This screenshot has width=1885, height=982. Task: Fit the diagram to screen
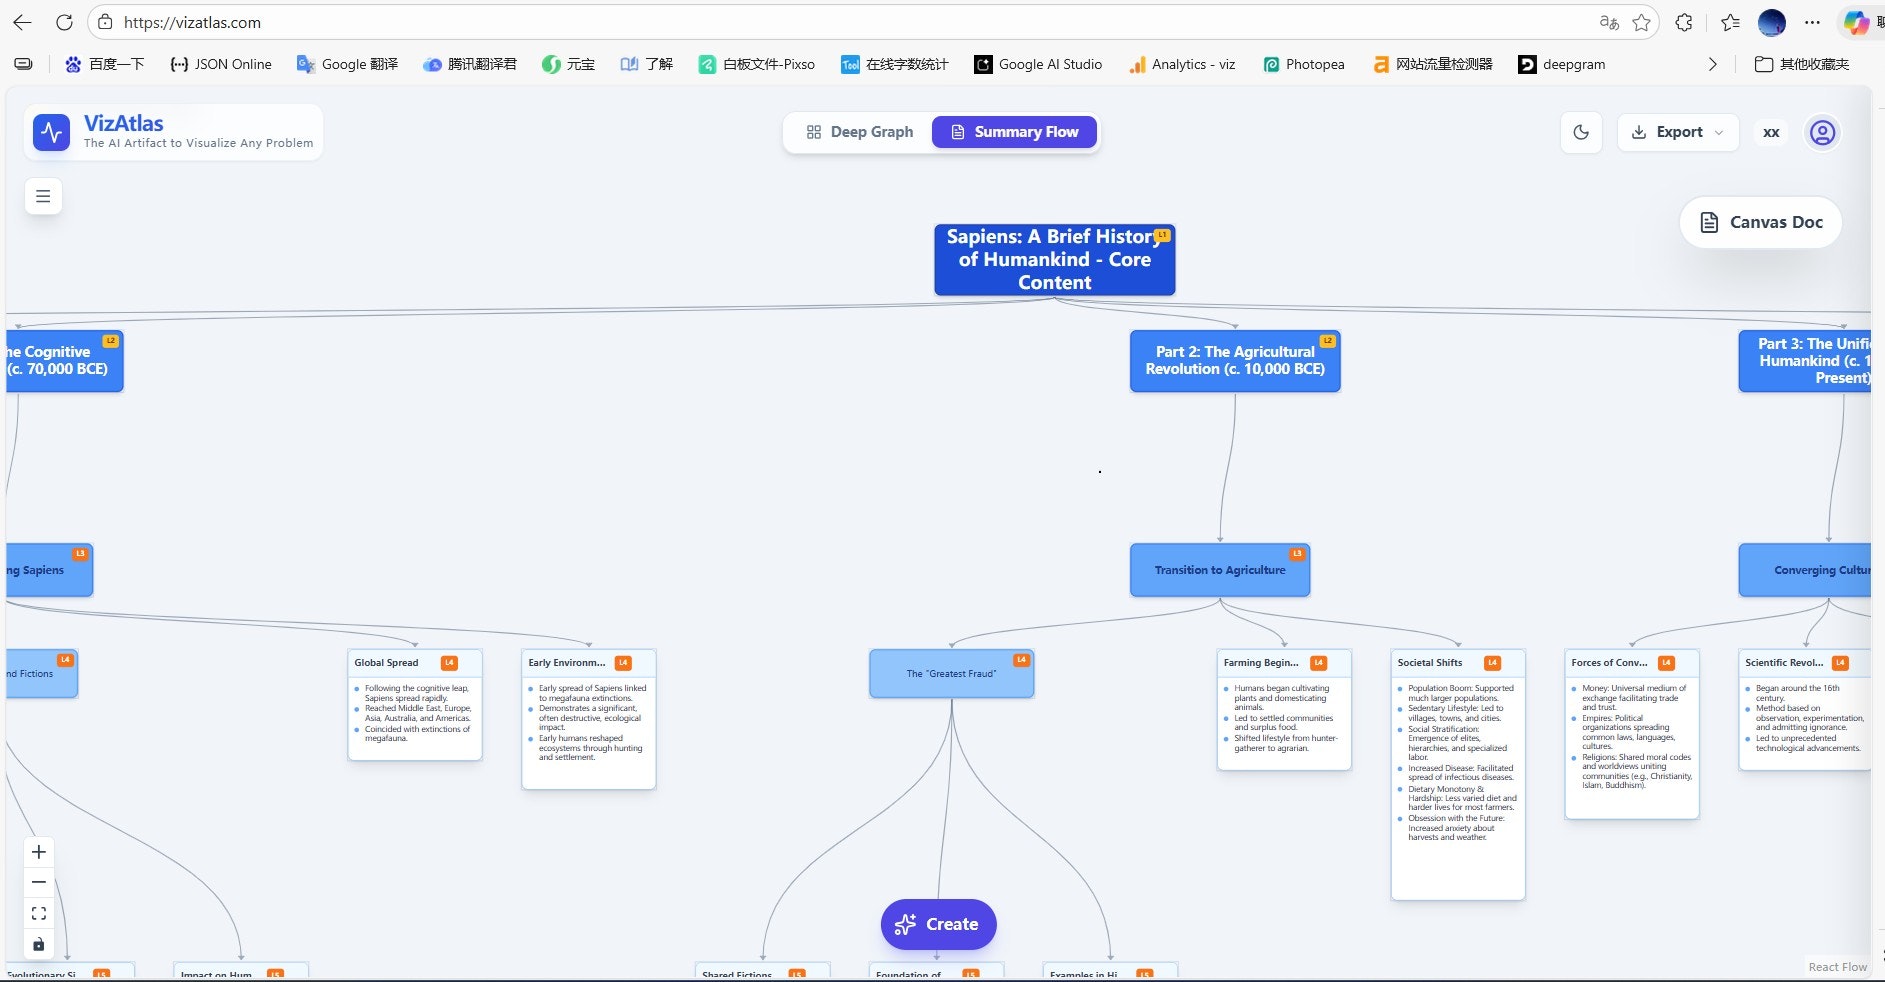(x=38, y=913)
